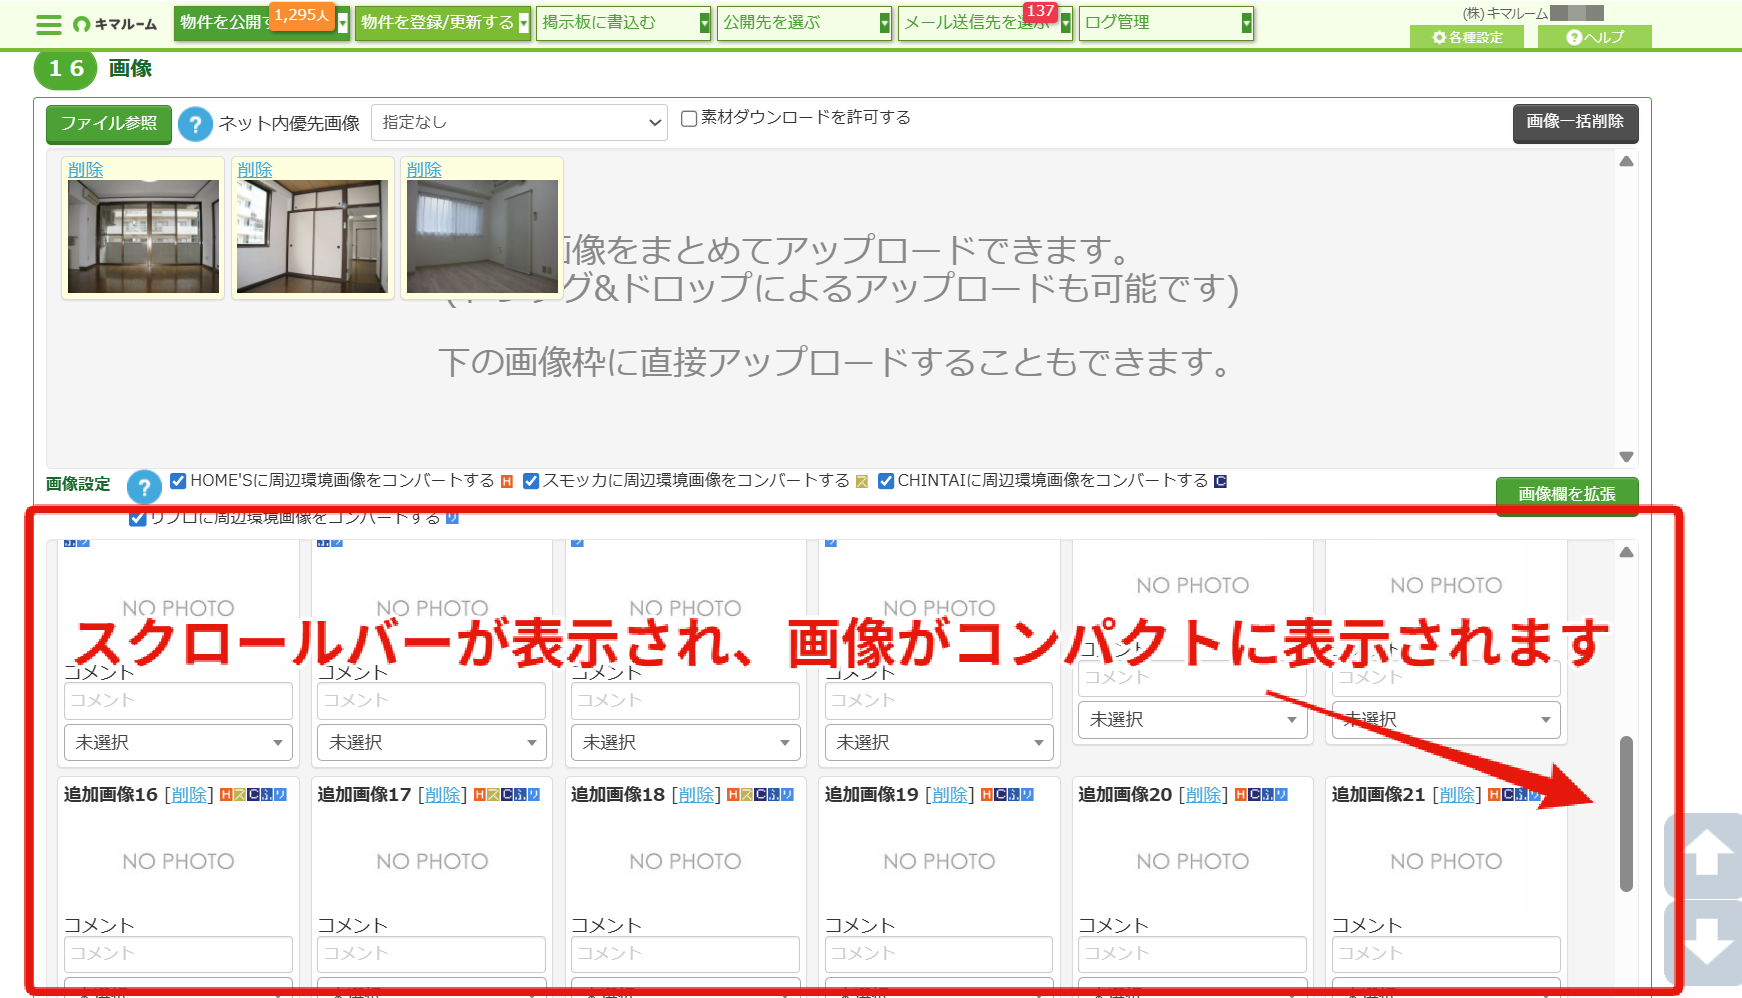1742x998 pixels.
Task: Open help for ネット内優先画像
Action: point(195,125)
